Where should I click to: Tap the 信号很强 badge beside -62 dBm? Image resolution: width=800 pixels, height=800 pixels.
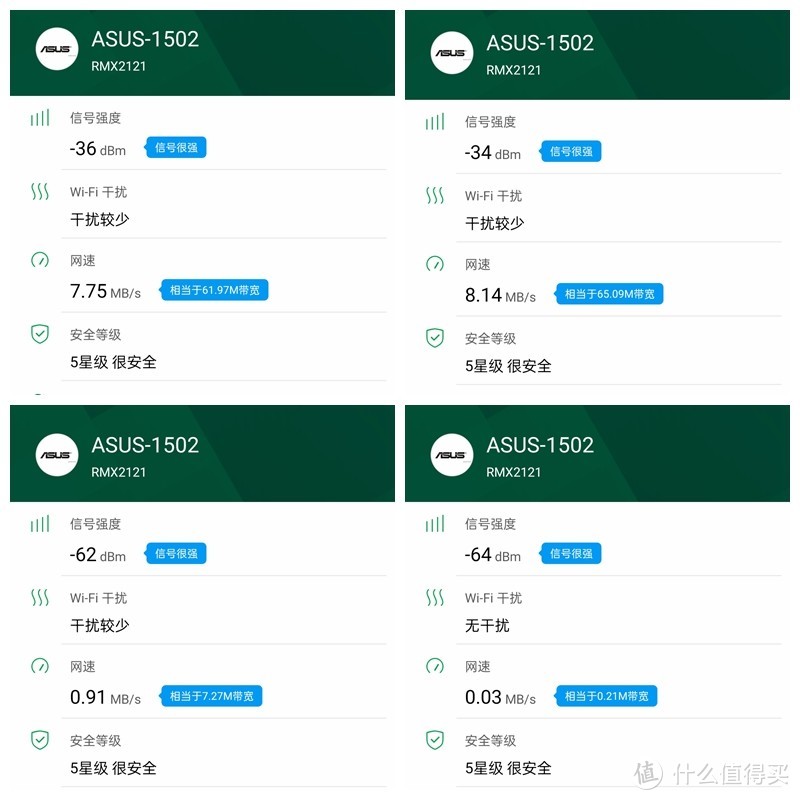174,553
